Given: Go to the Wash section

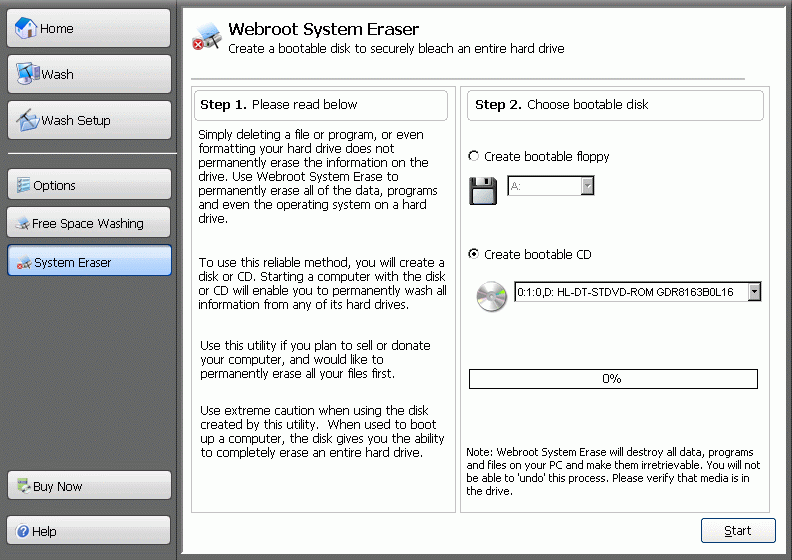Looking at the screenshot, I should [x=89, y=74].
